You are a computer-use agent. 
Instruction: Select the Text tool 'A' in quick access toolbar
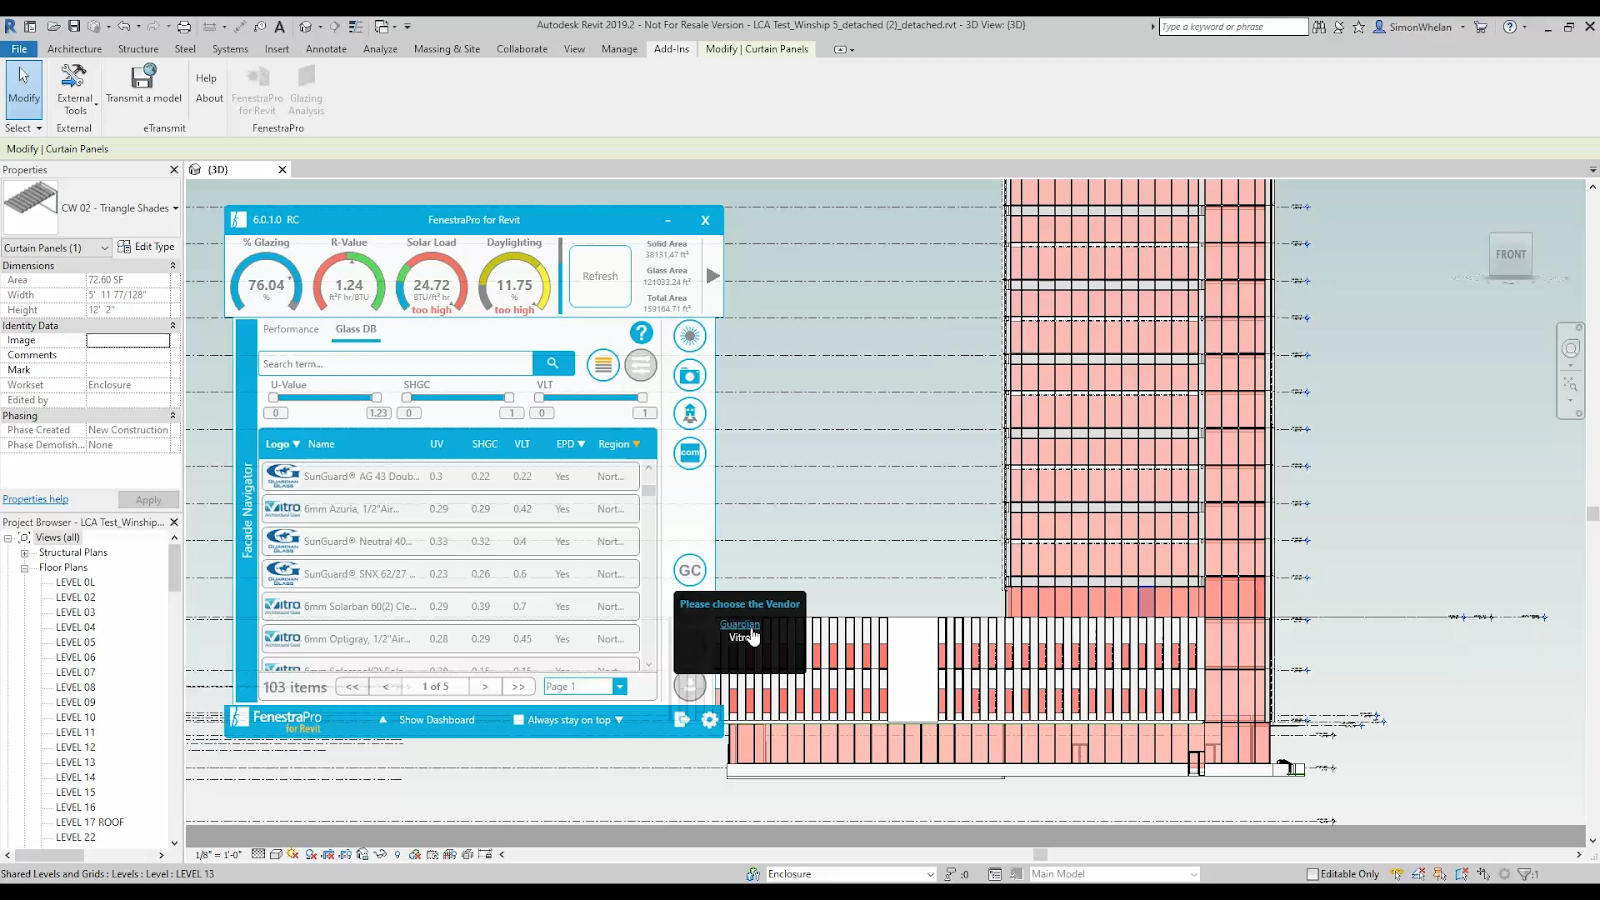[279, 26]
